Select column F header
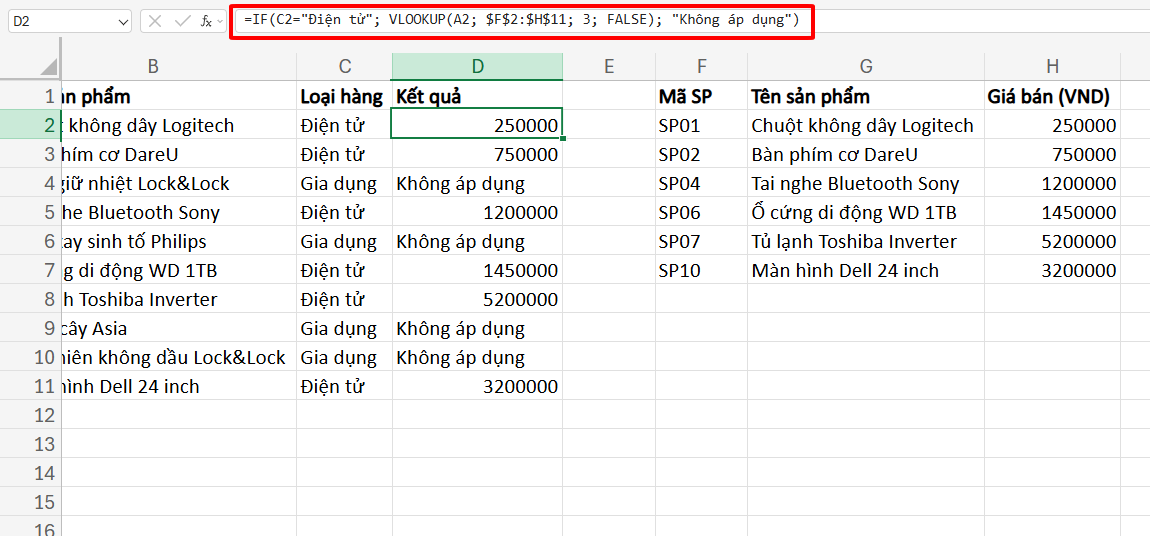This screenshot has height=536, width=1150. [701, 66]
